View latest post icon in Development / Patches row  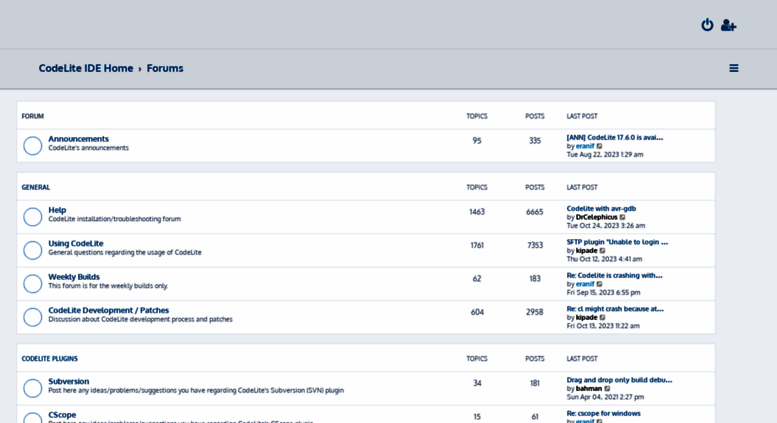[603, 317]
